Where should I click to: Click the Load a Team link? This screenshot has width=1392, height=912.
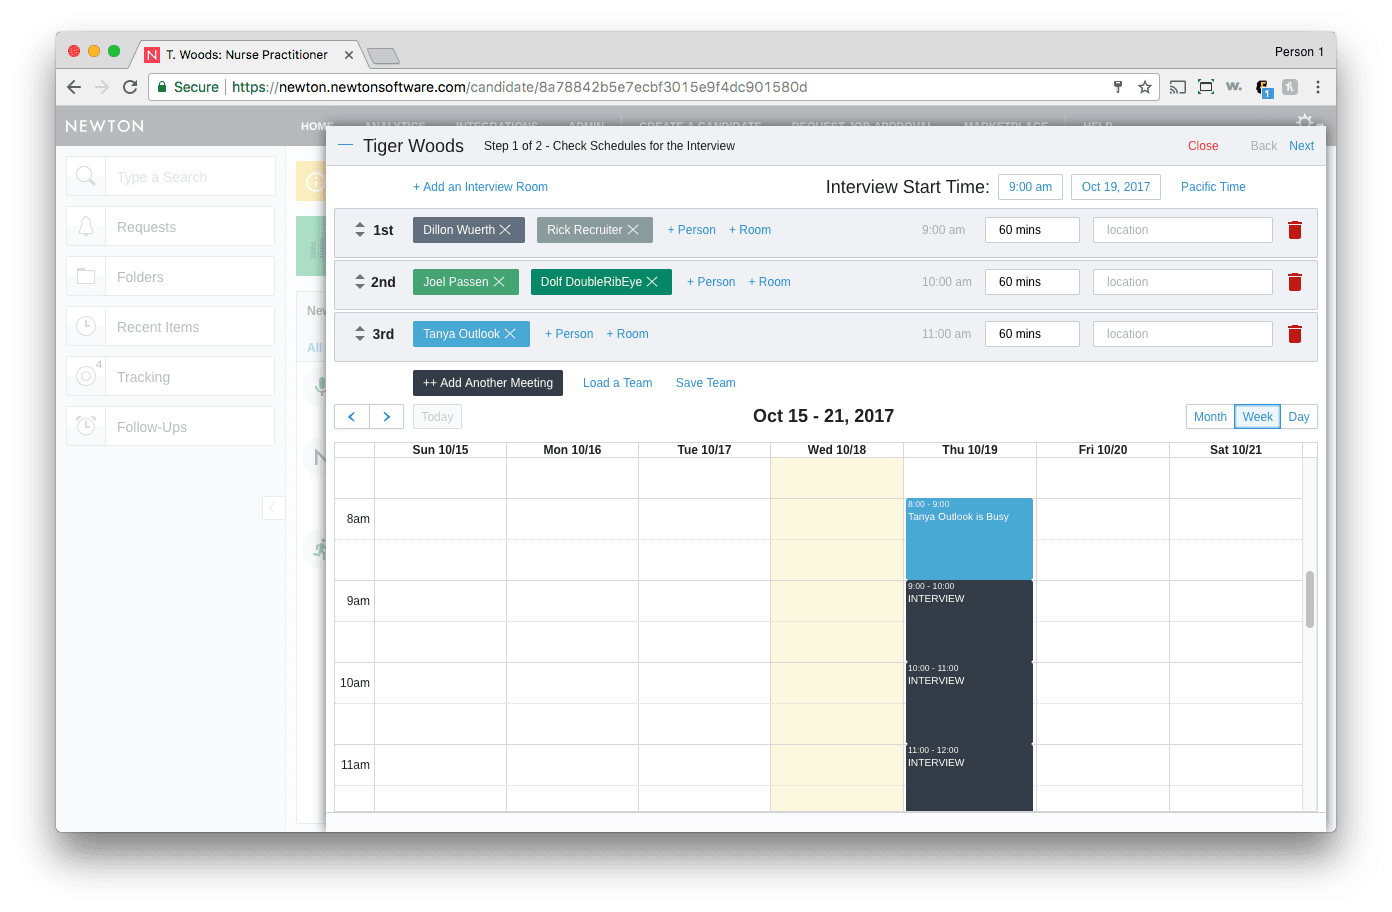click(617, 383)
